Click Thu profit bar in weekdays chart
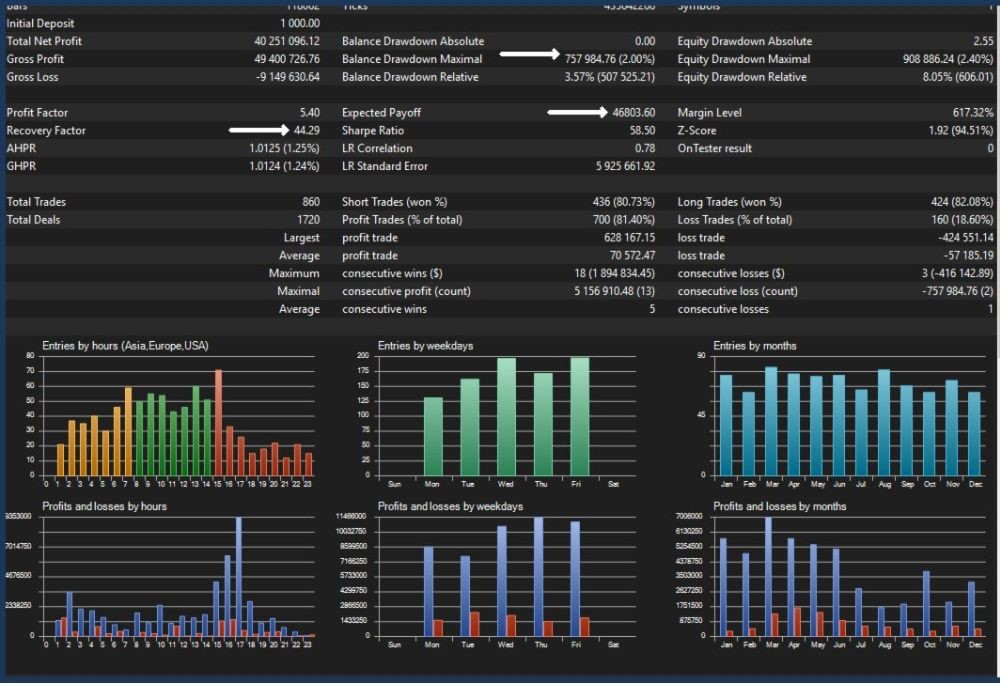This screenshot has height=686, width=1000. (x=539, y=576)
